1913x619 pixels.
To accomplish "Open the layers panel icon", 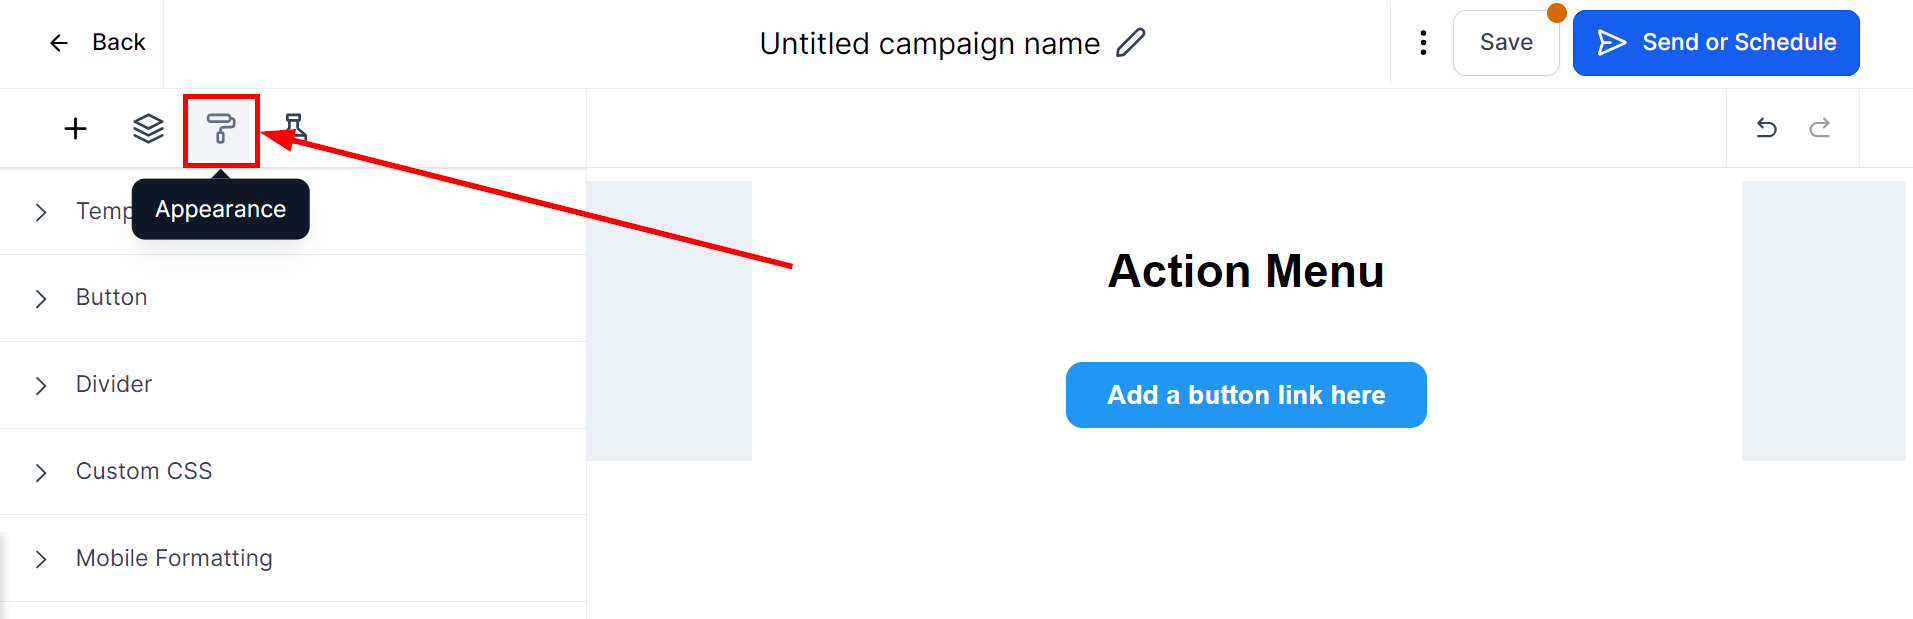I will [x=148, y=128].
